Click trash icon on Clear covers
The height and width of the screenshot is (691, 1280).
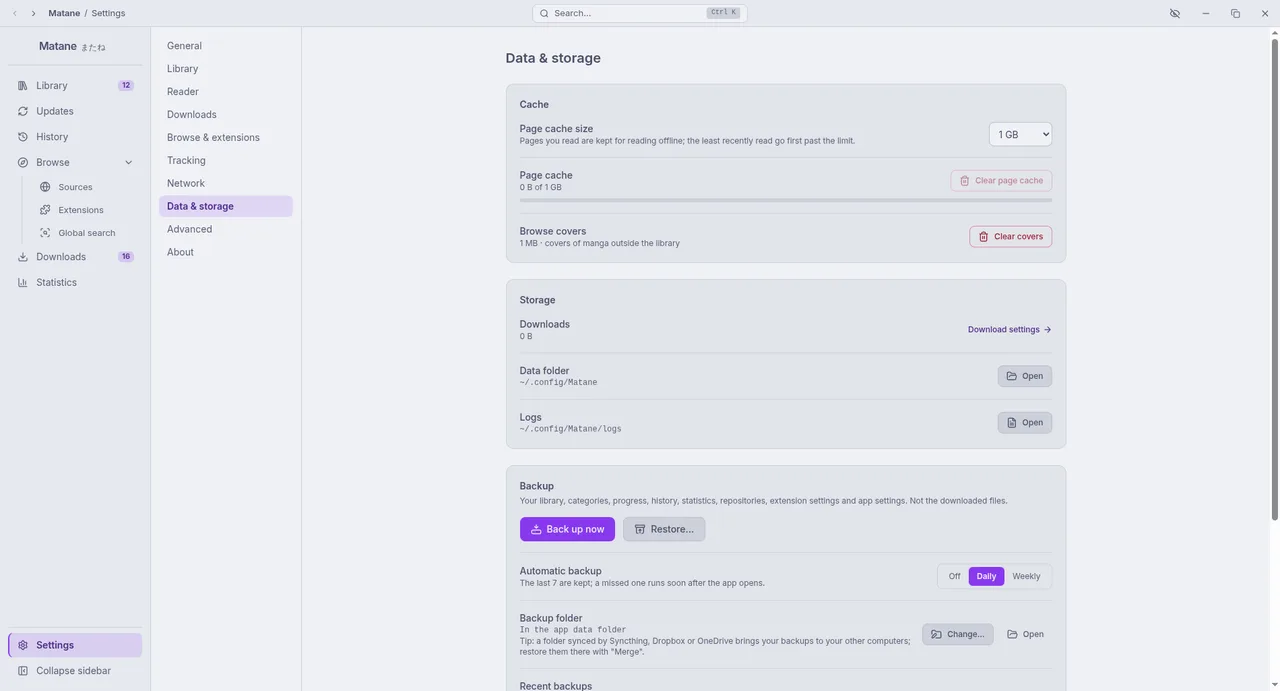[x=984, y=237]
